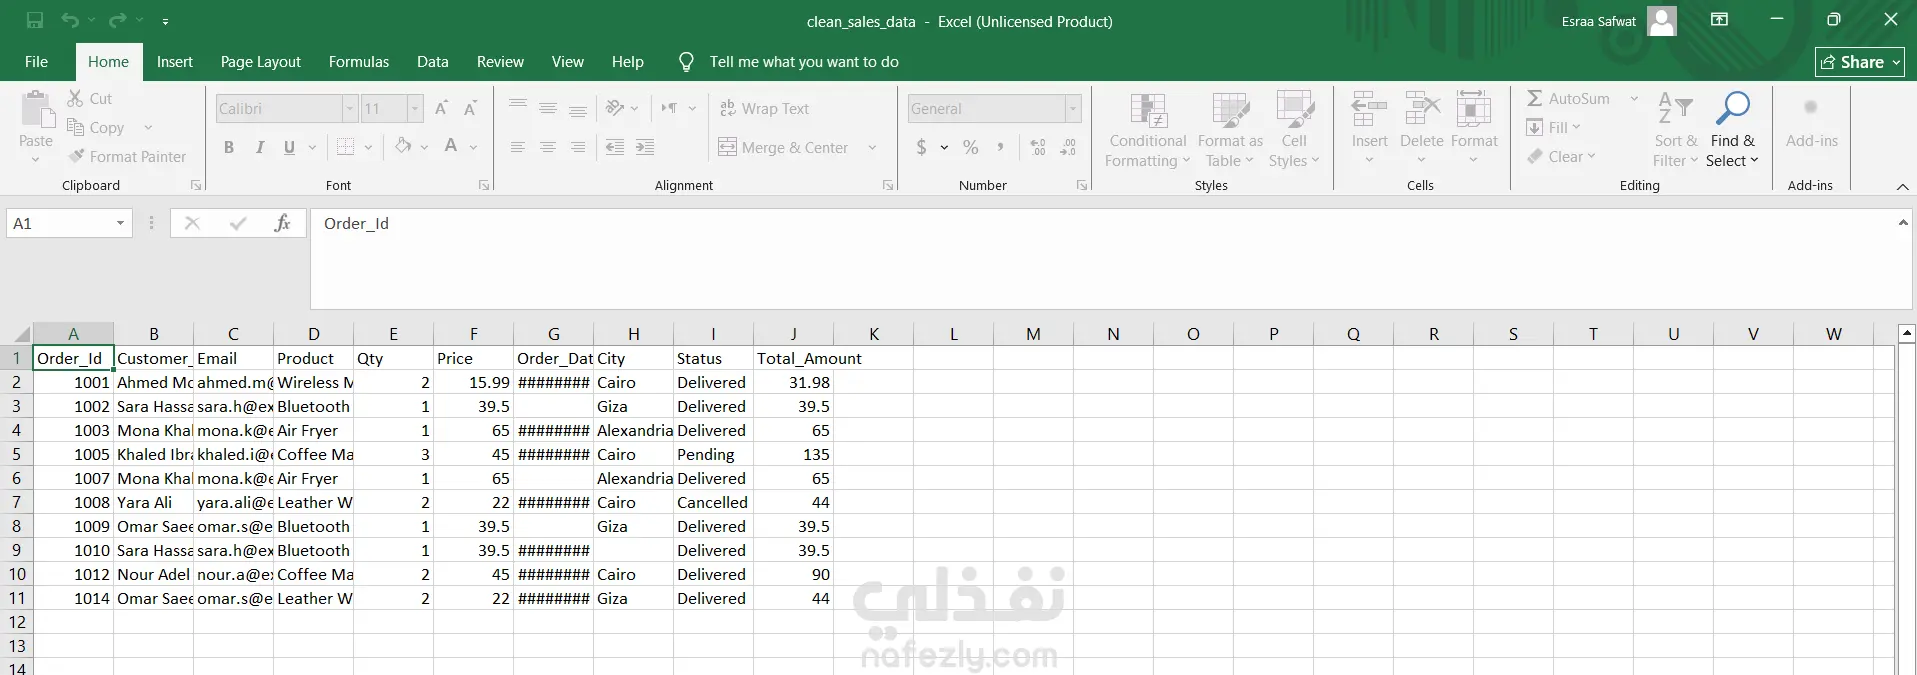
Task: Click Accounting Number Format dollar icon
Action: (x=921, y=147)
